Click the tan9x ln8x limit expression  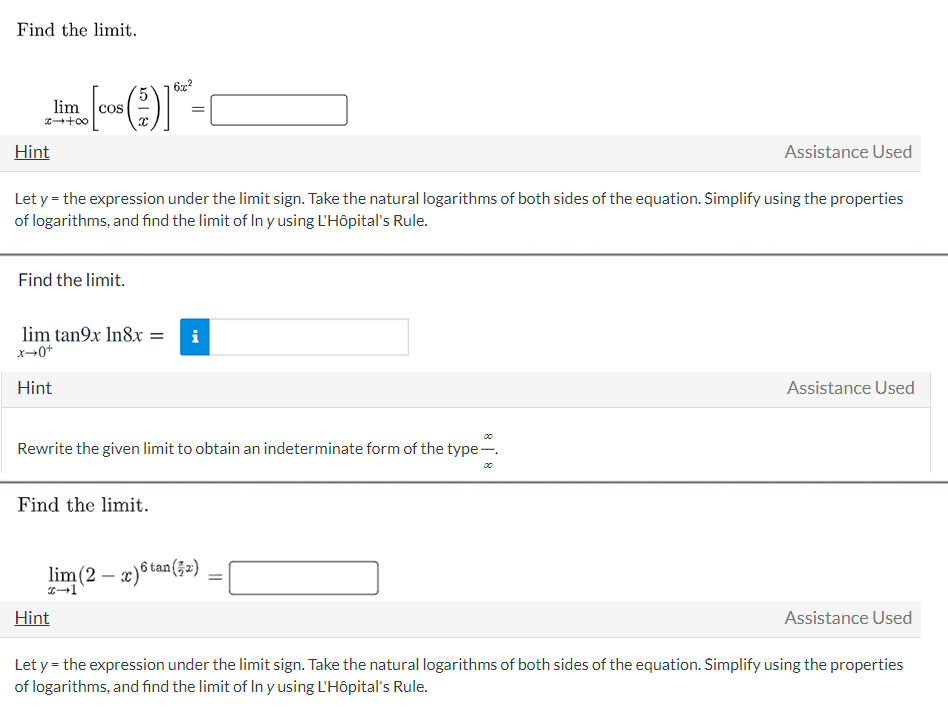point(85,336)
